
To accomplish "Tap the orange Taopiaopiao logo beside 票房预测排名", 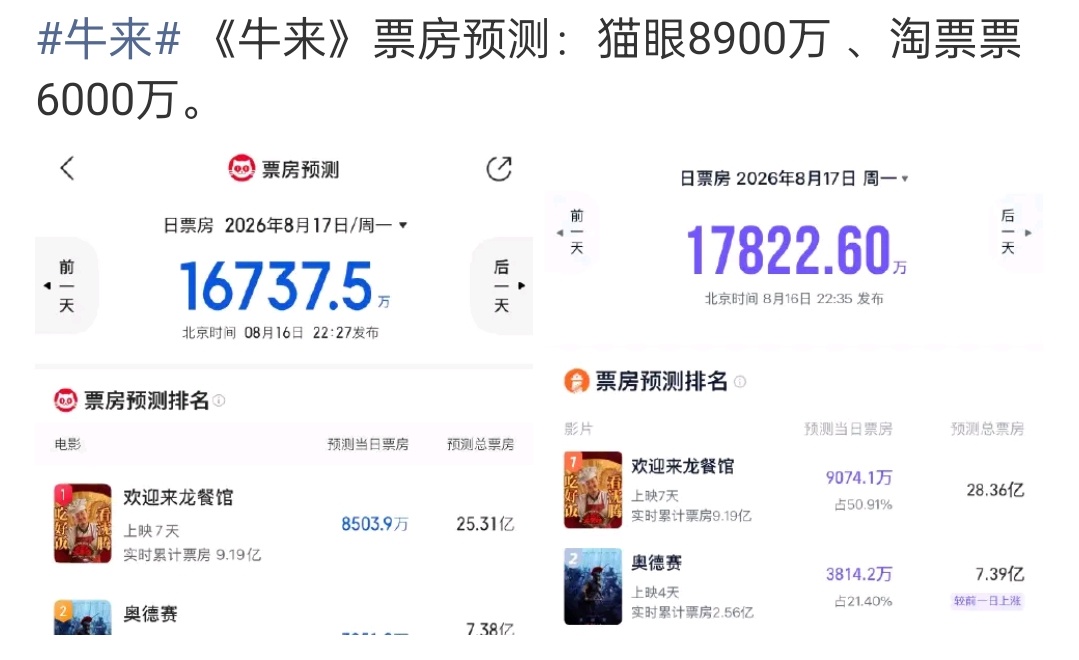I will pos(577,381).
